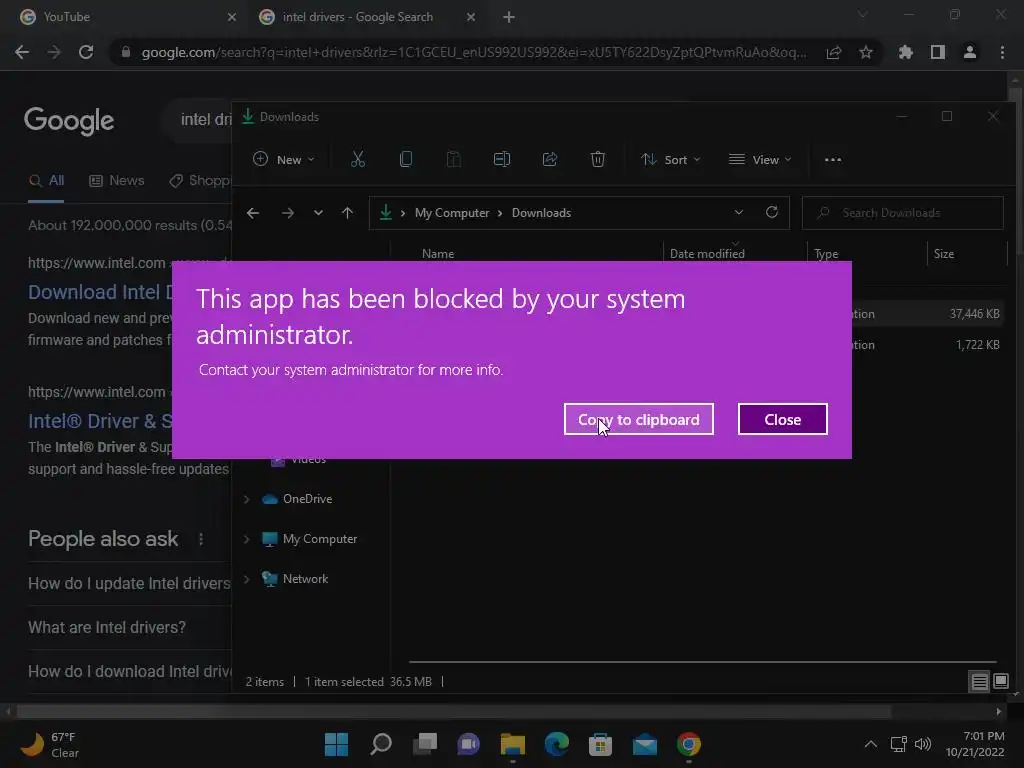
Task: Click the Chrome back arrow
Action: click(22, 52)
